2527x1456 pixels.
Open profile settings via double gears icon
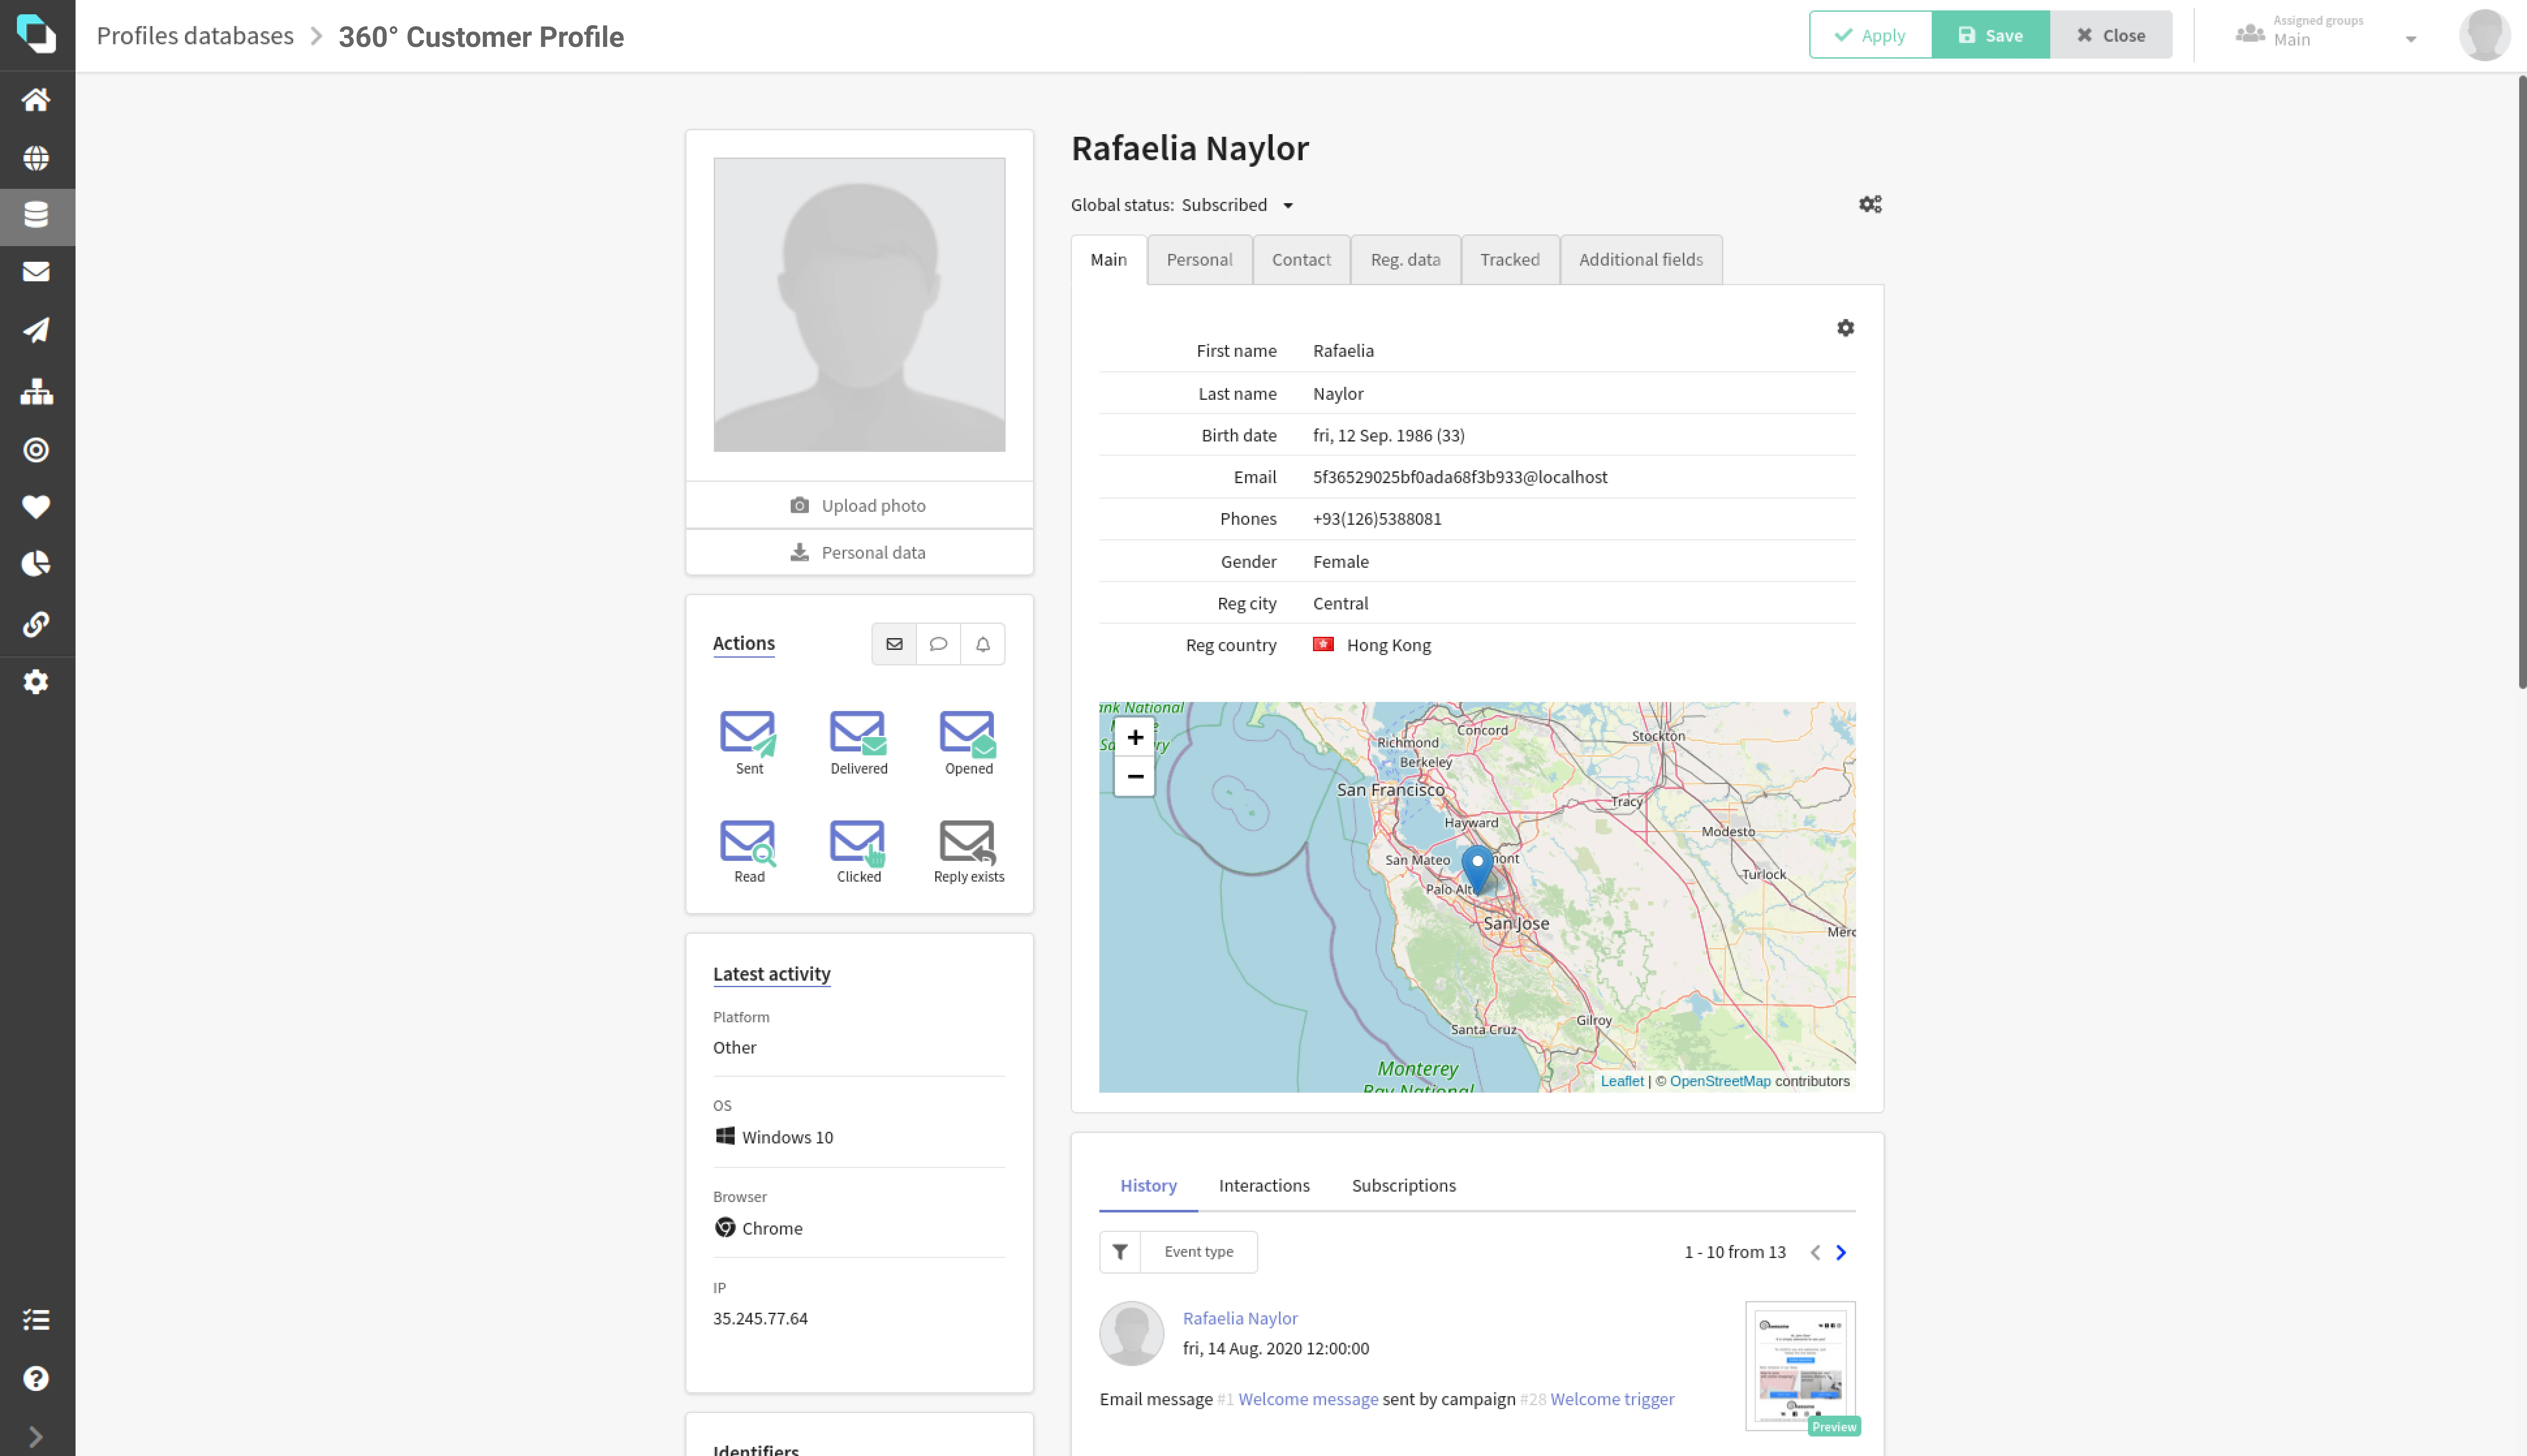pos(1870,204)
